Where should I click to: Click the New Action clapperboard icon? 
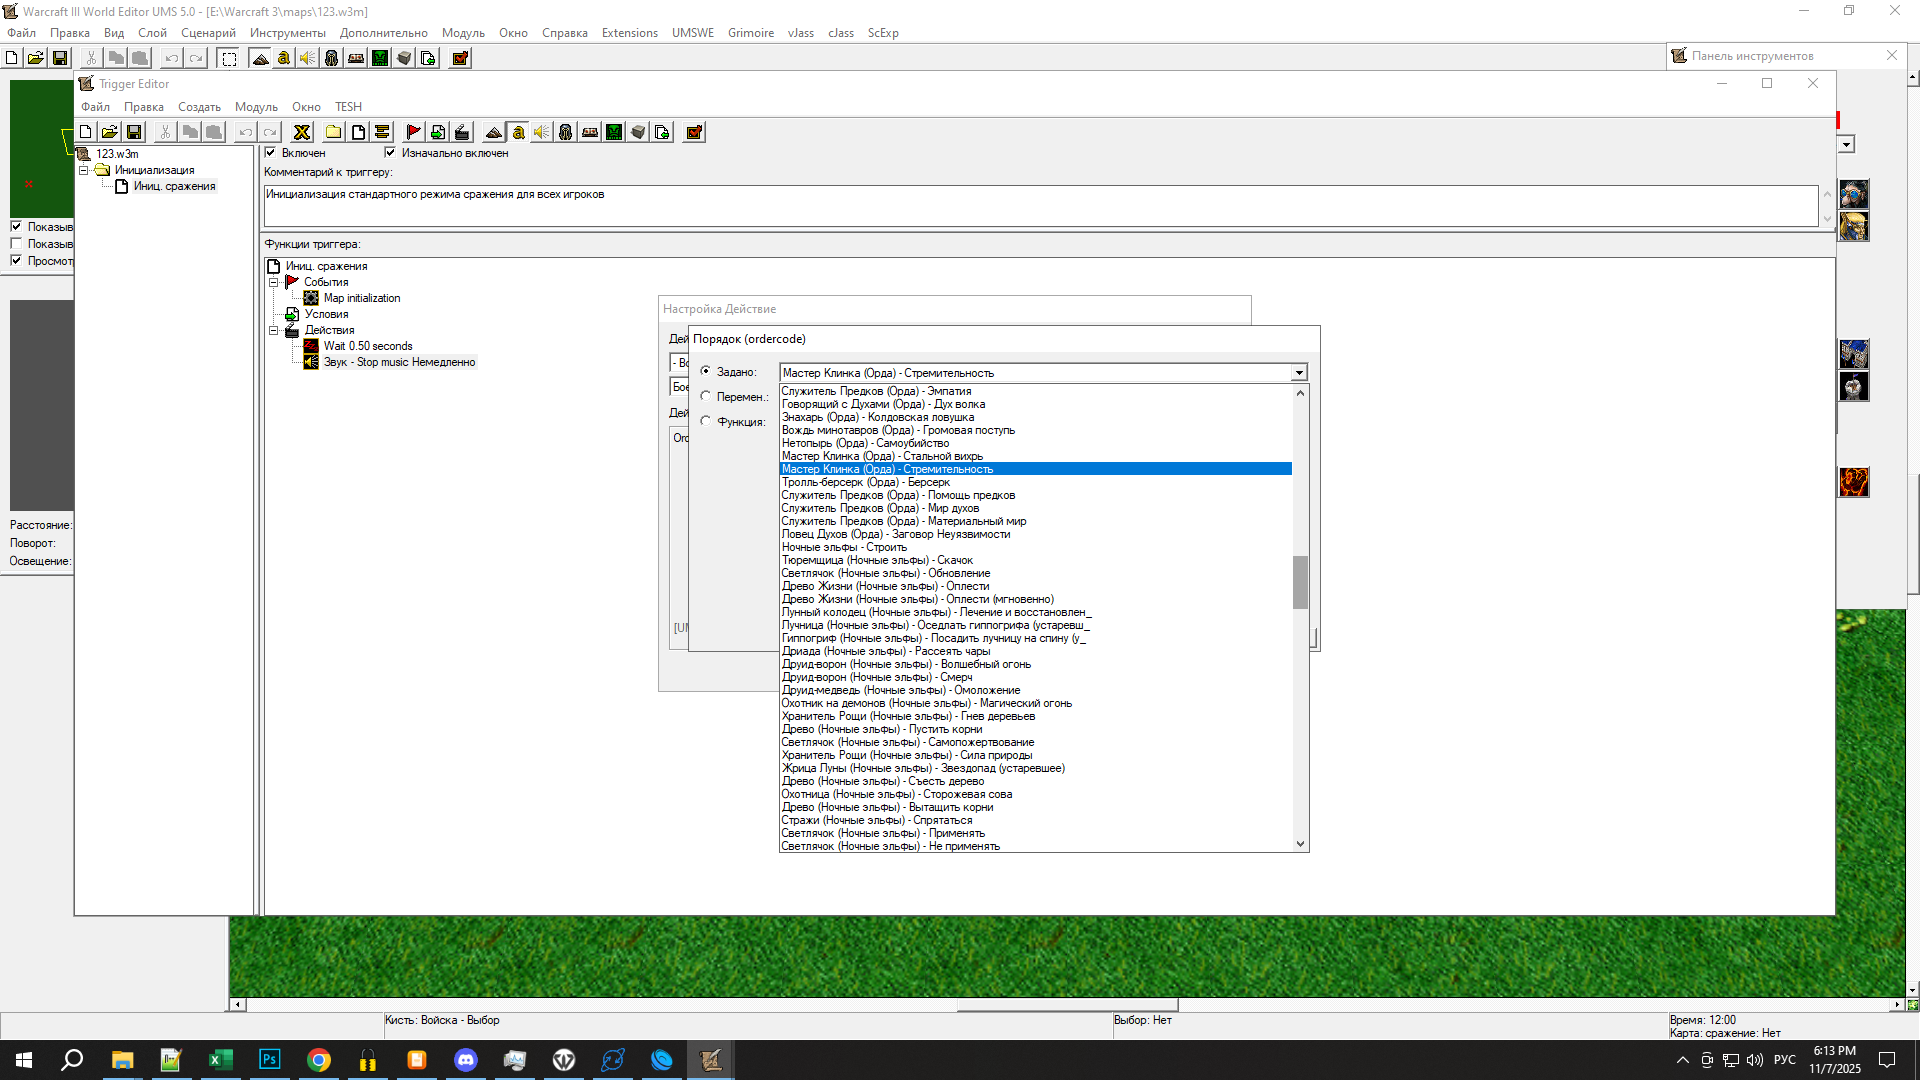tap(461, 132)
